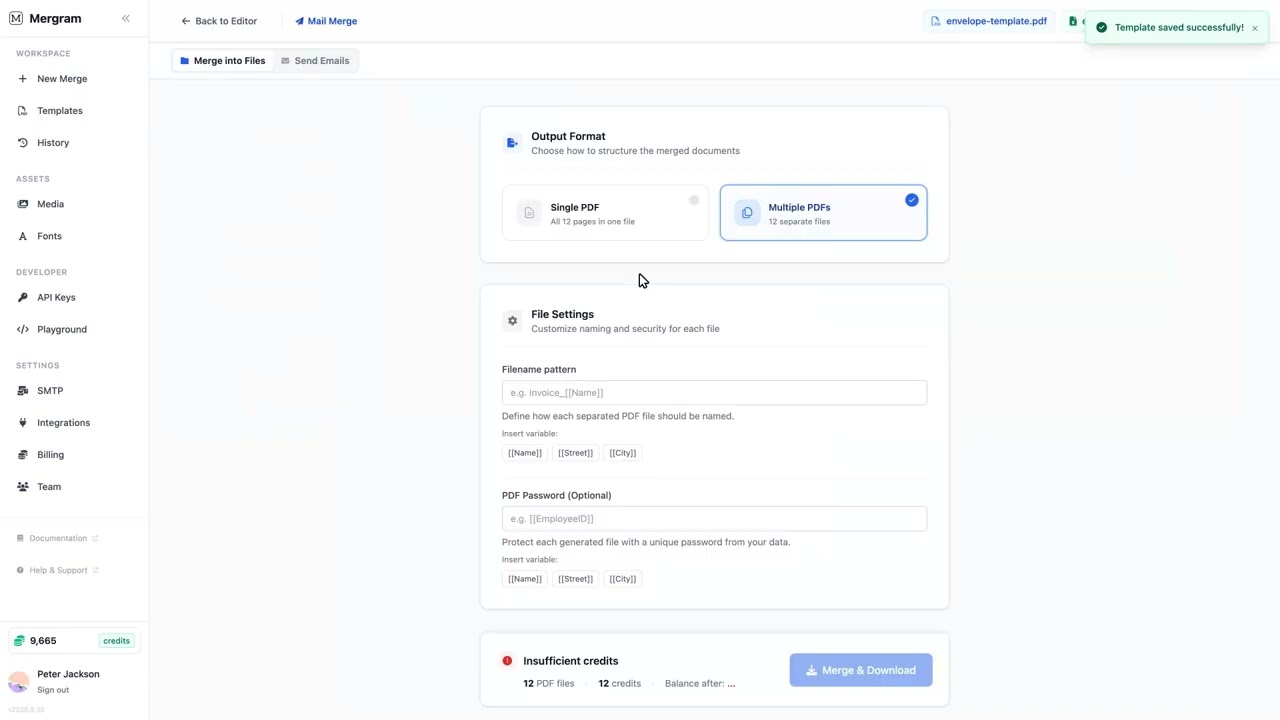Click the Output Format icon

(512, 143)
